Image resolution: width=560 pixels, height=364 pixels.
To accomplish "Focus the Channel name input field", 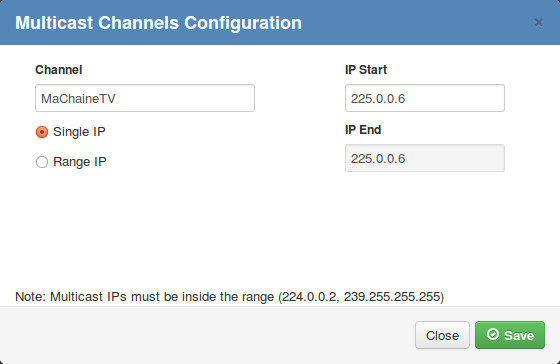I will 145,98.
